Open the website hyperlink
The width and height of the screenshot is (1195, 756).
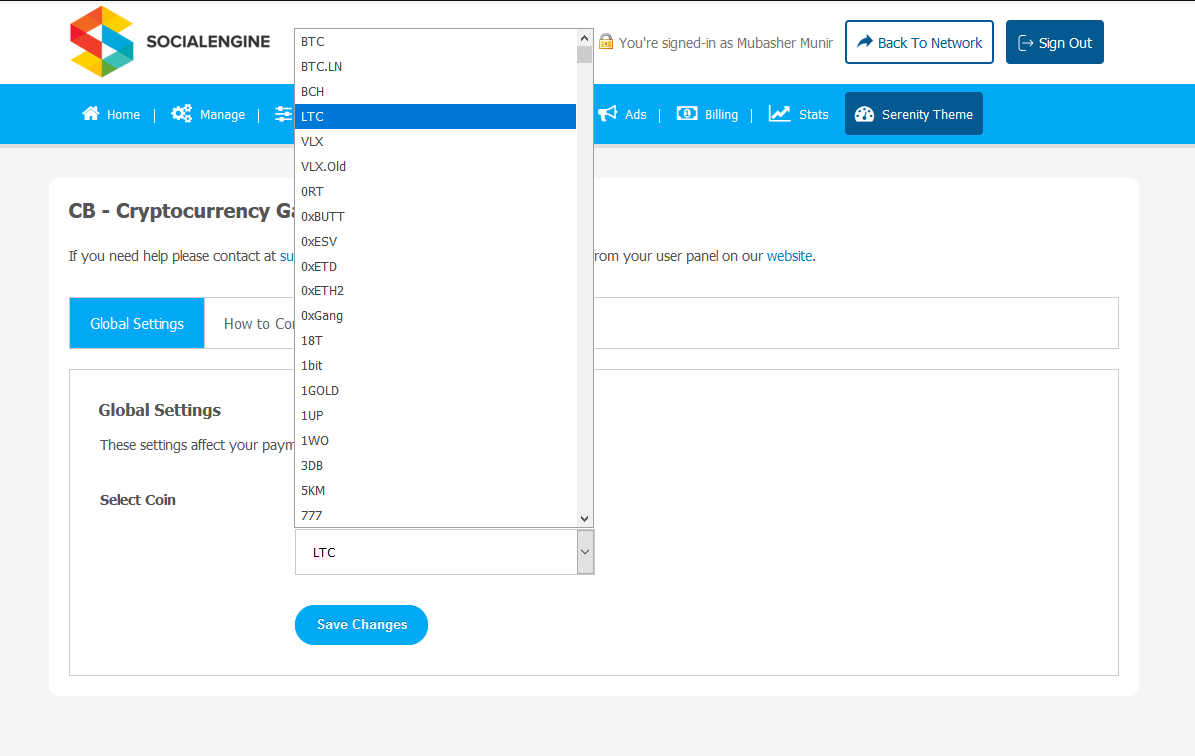(789, 256)
